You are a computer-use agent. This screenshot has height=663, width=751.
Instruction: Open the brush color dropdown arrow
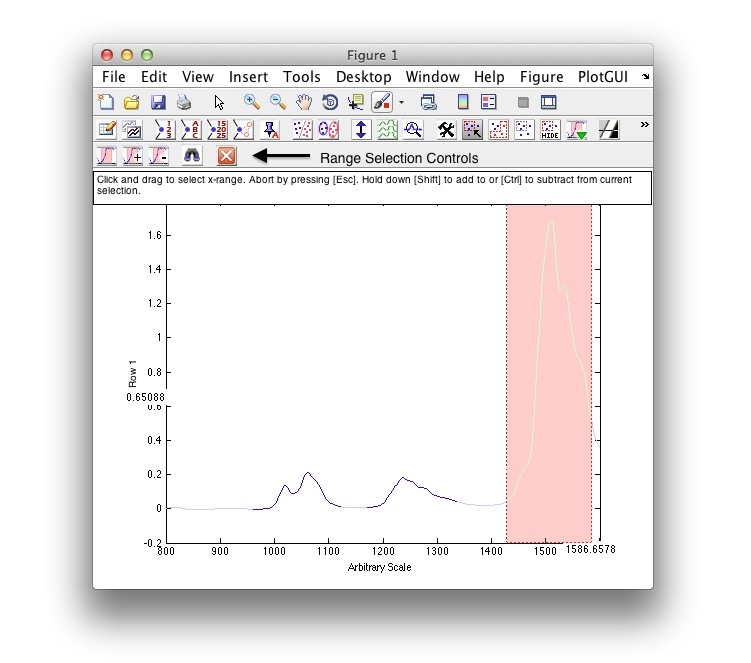[x=401, y=102]
